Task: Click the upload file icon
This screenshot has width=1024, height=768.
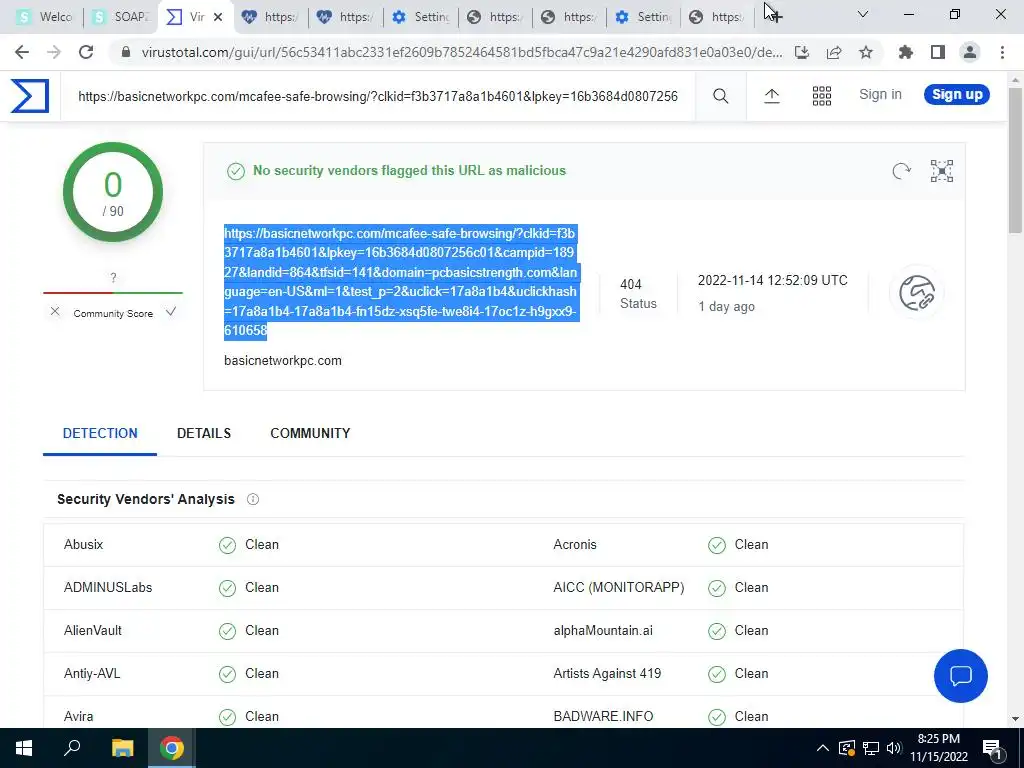Action: click(x=772, y=96)
